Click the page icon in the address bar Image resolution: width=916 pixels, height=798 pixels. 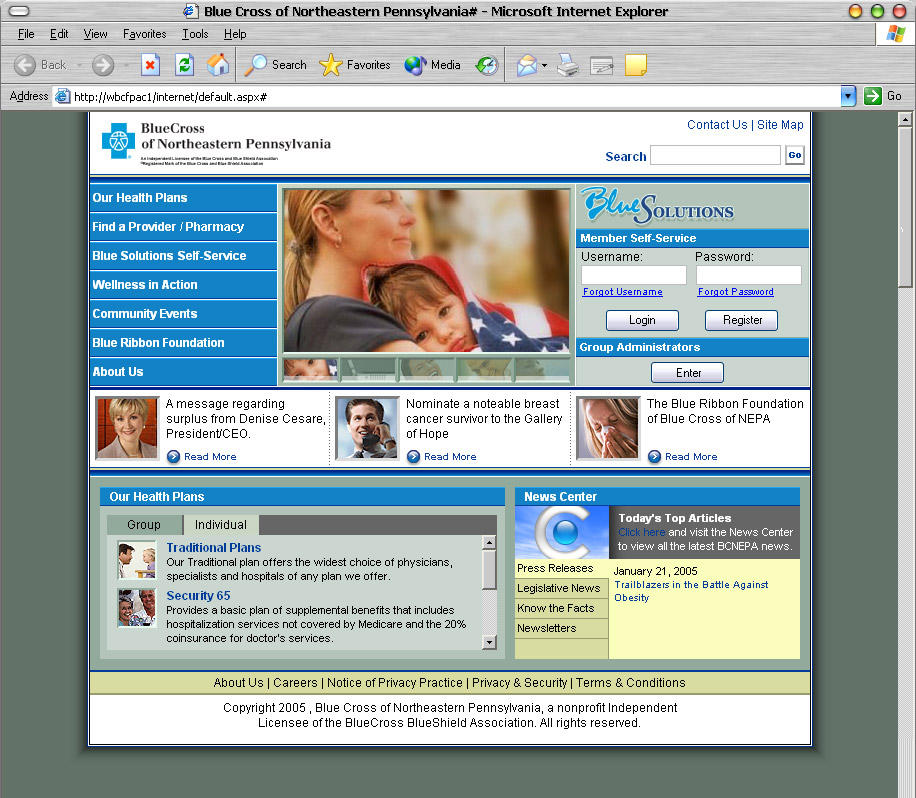pos(63,96)
